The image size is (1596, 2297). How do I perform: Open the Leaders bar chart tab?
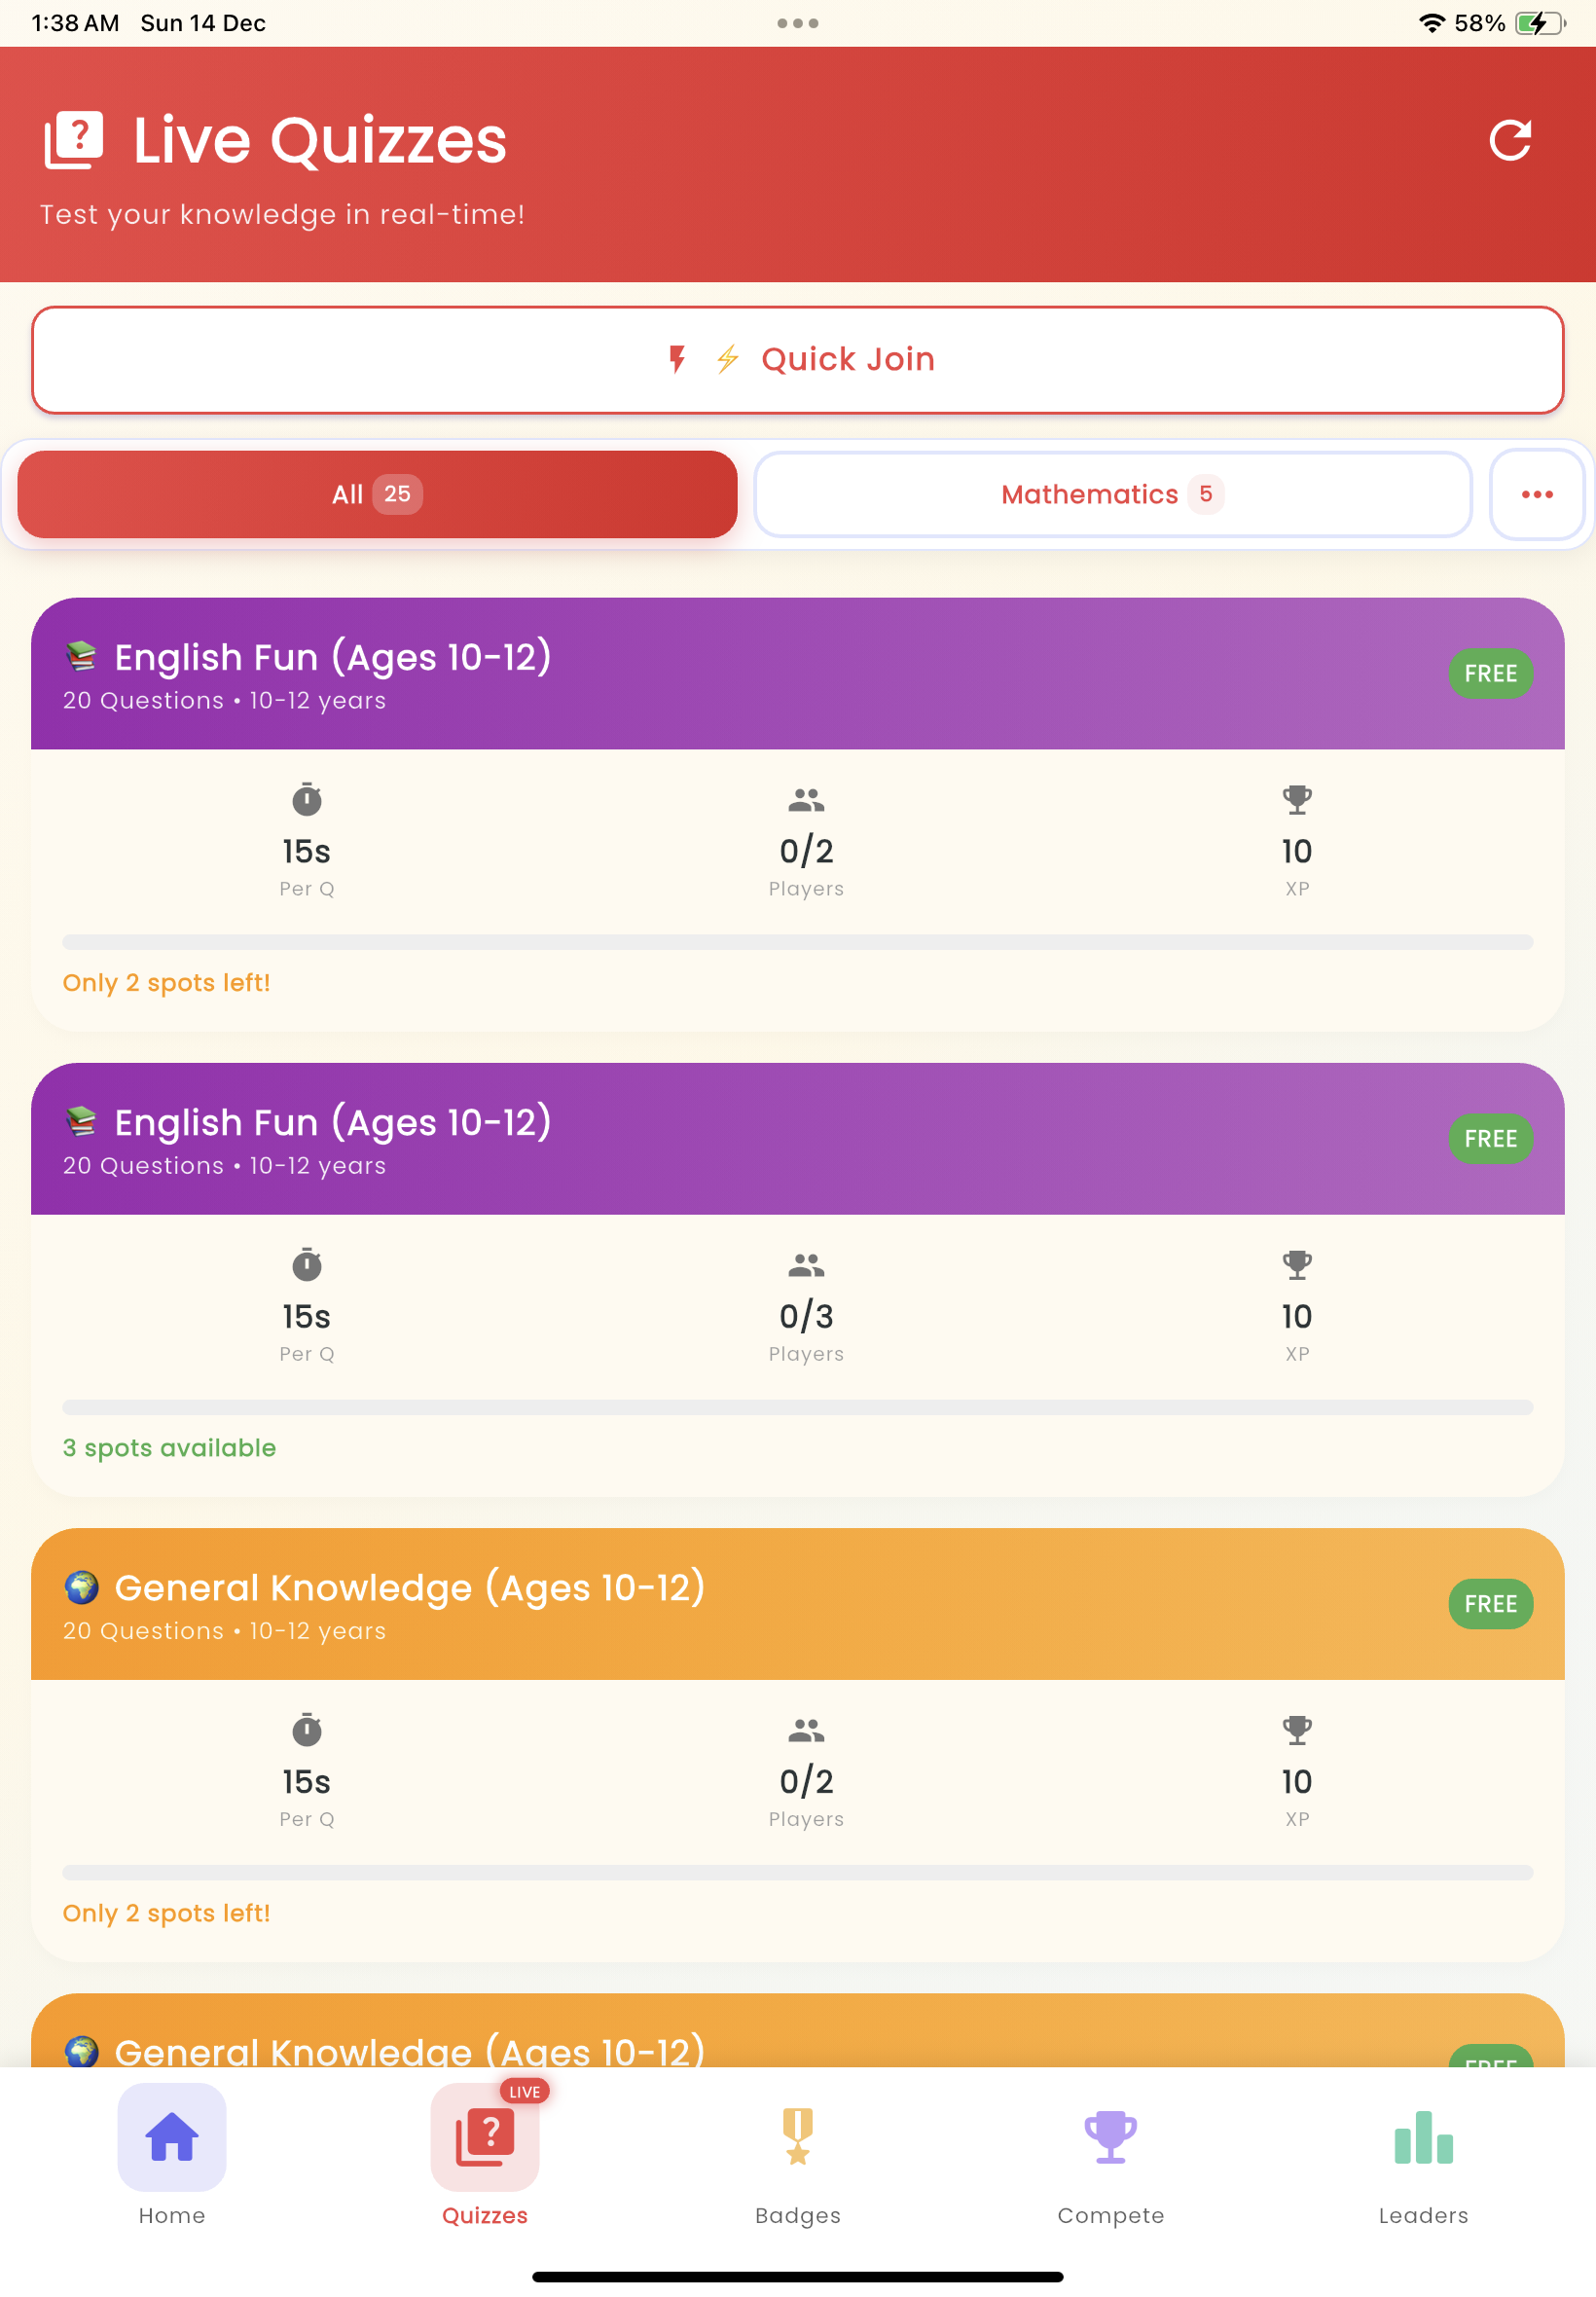(x=1422, y=2137)
